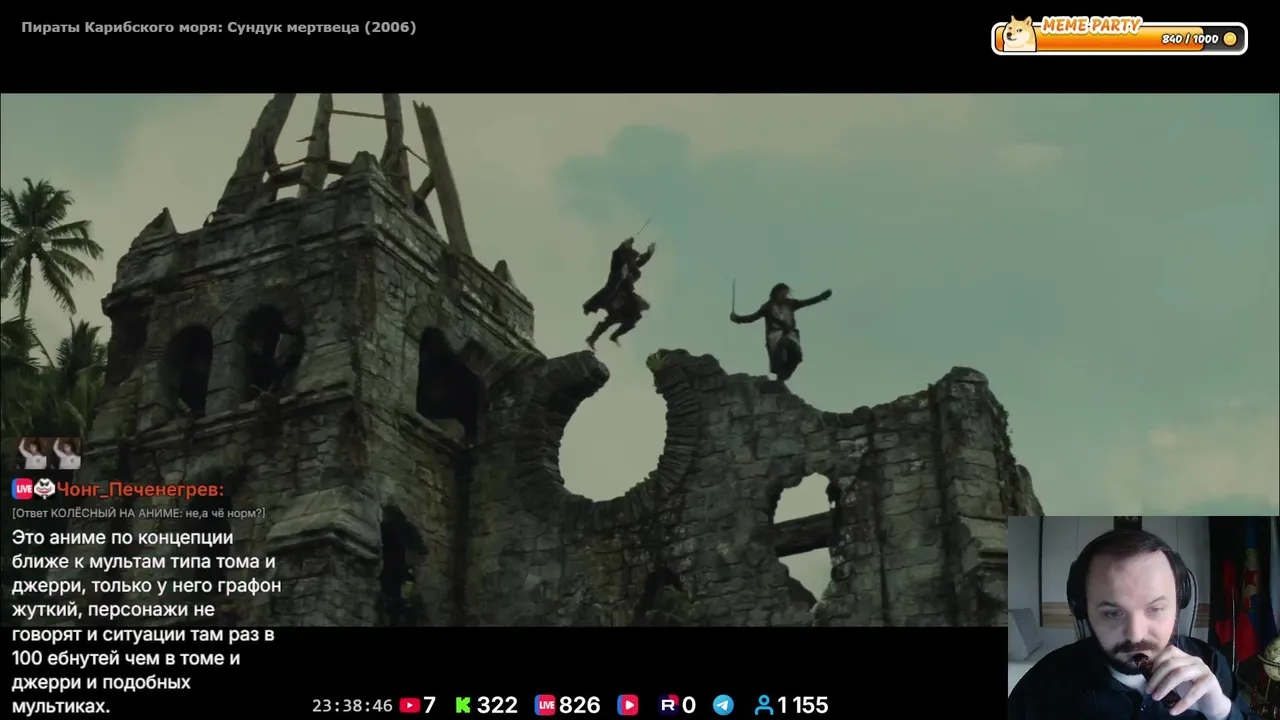Click the gold coin icon in Meme Party bar

click(1230, 39)
